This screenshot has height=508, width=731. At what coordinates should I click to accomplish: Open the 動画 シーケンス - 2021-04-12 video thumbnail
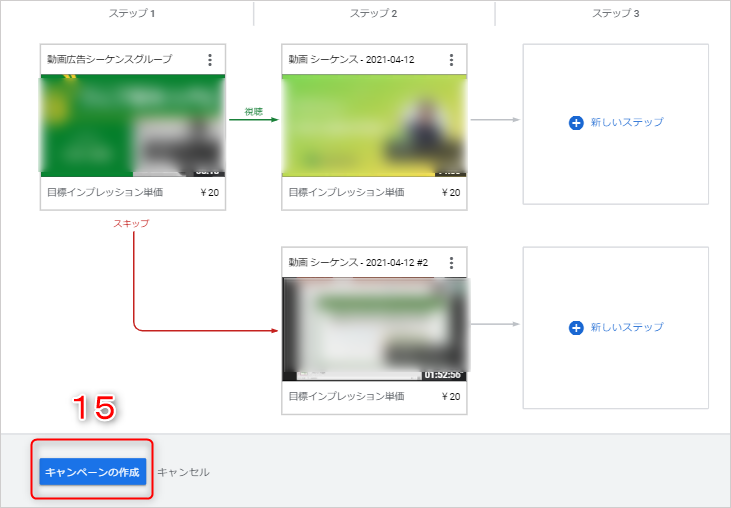[x=374, y=126]
